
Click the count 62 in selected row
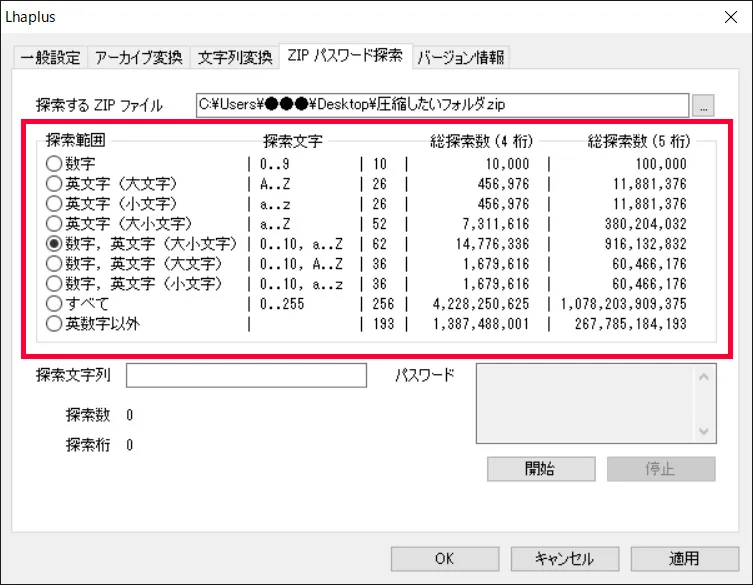(379, 244)
